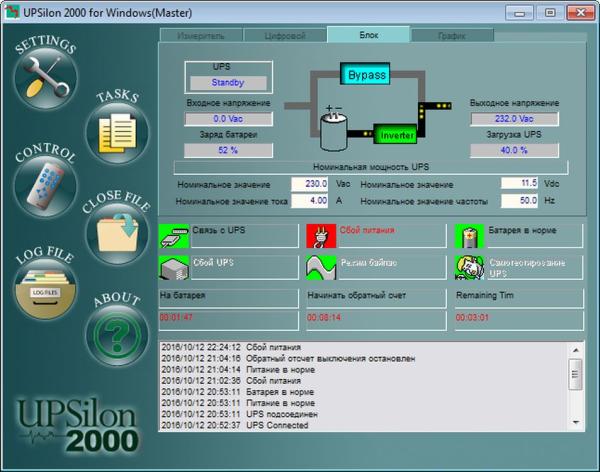Click the 11.5 Vdc nominal value field

coord(519,183)
